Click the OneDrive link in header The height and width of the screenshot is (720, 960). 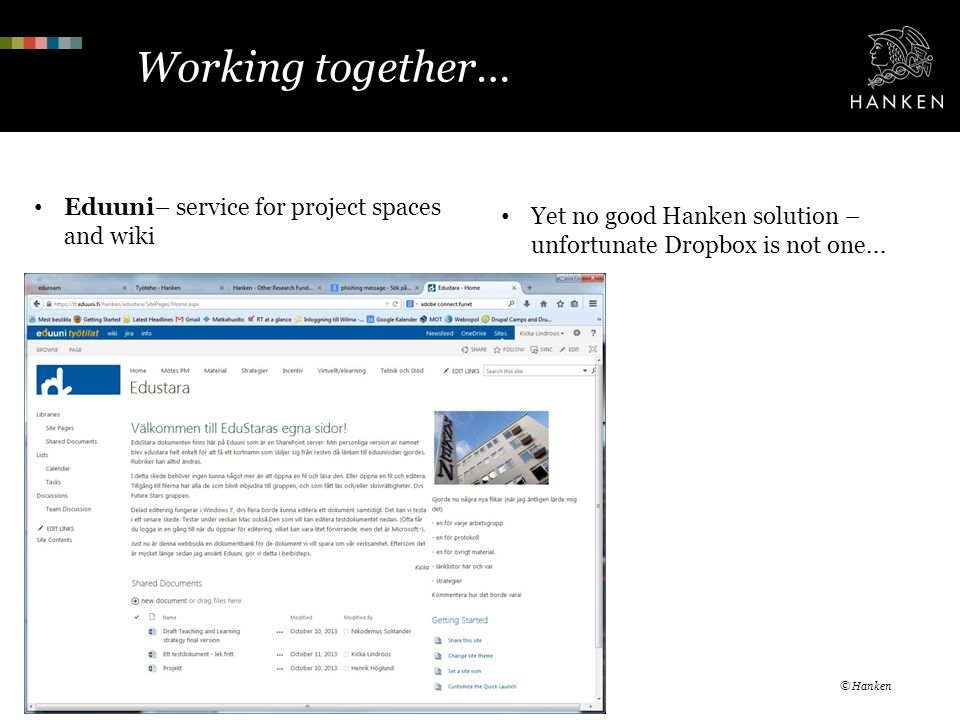coord(473,334)
